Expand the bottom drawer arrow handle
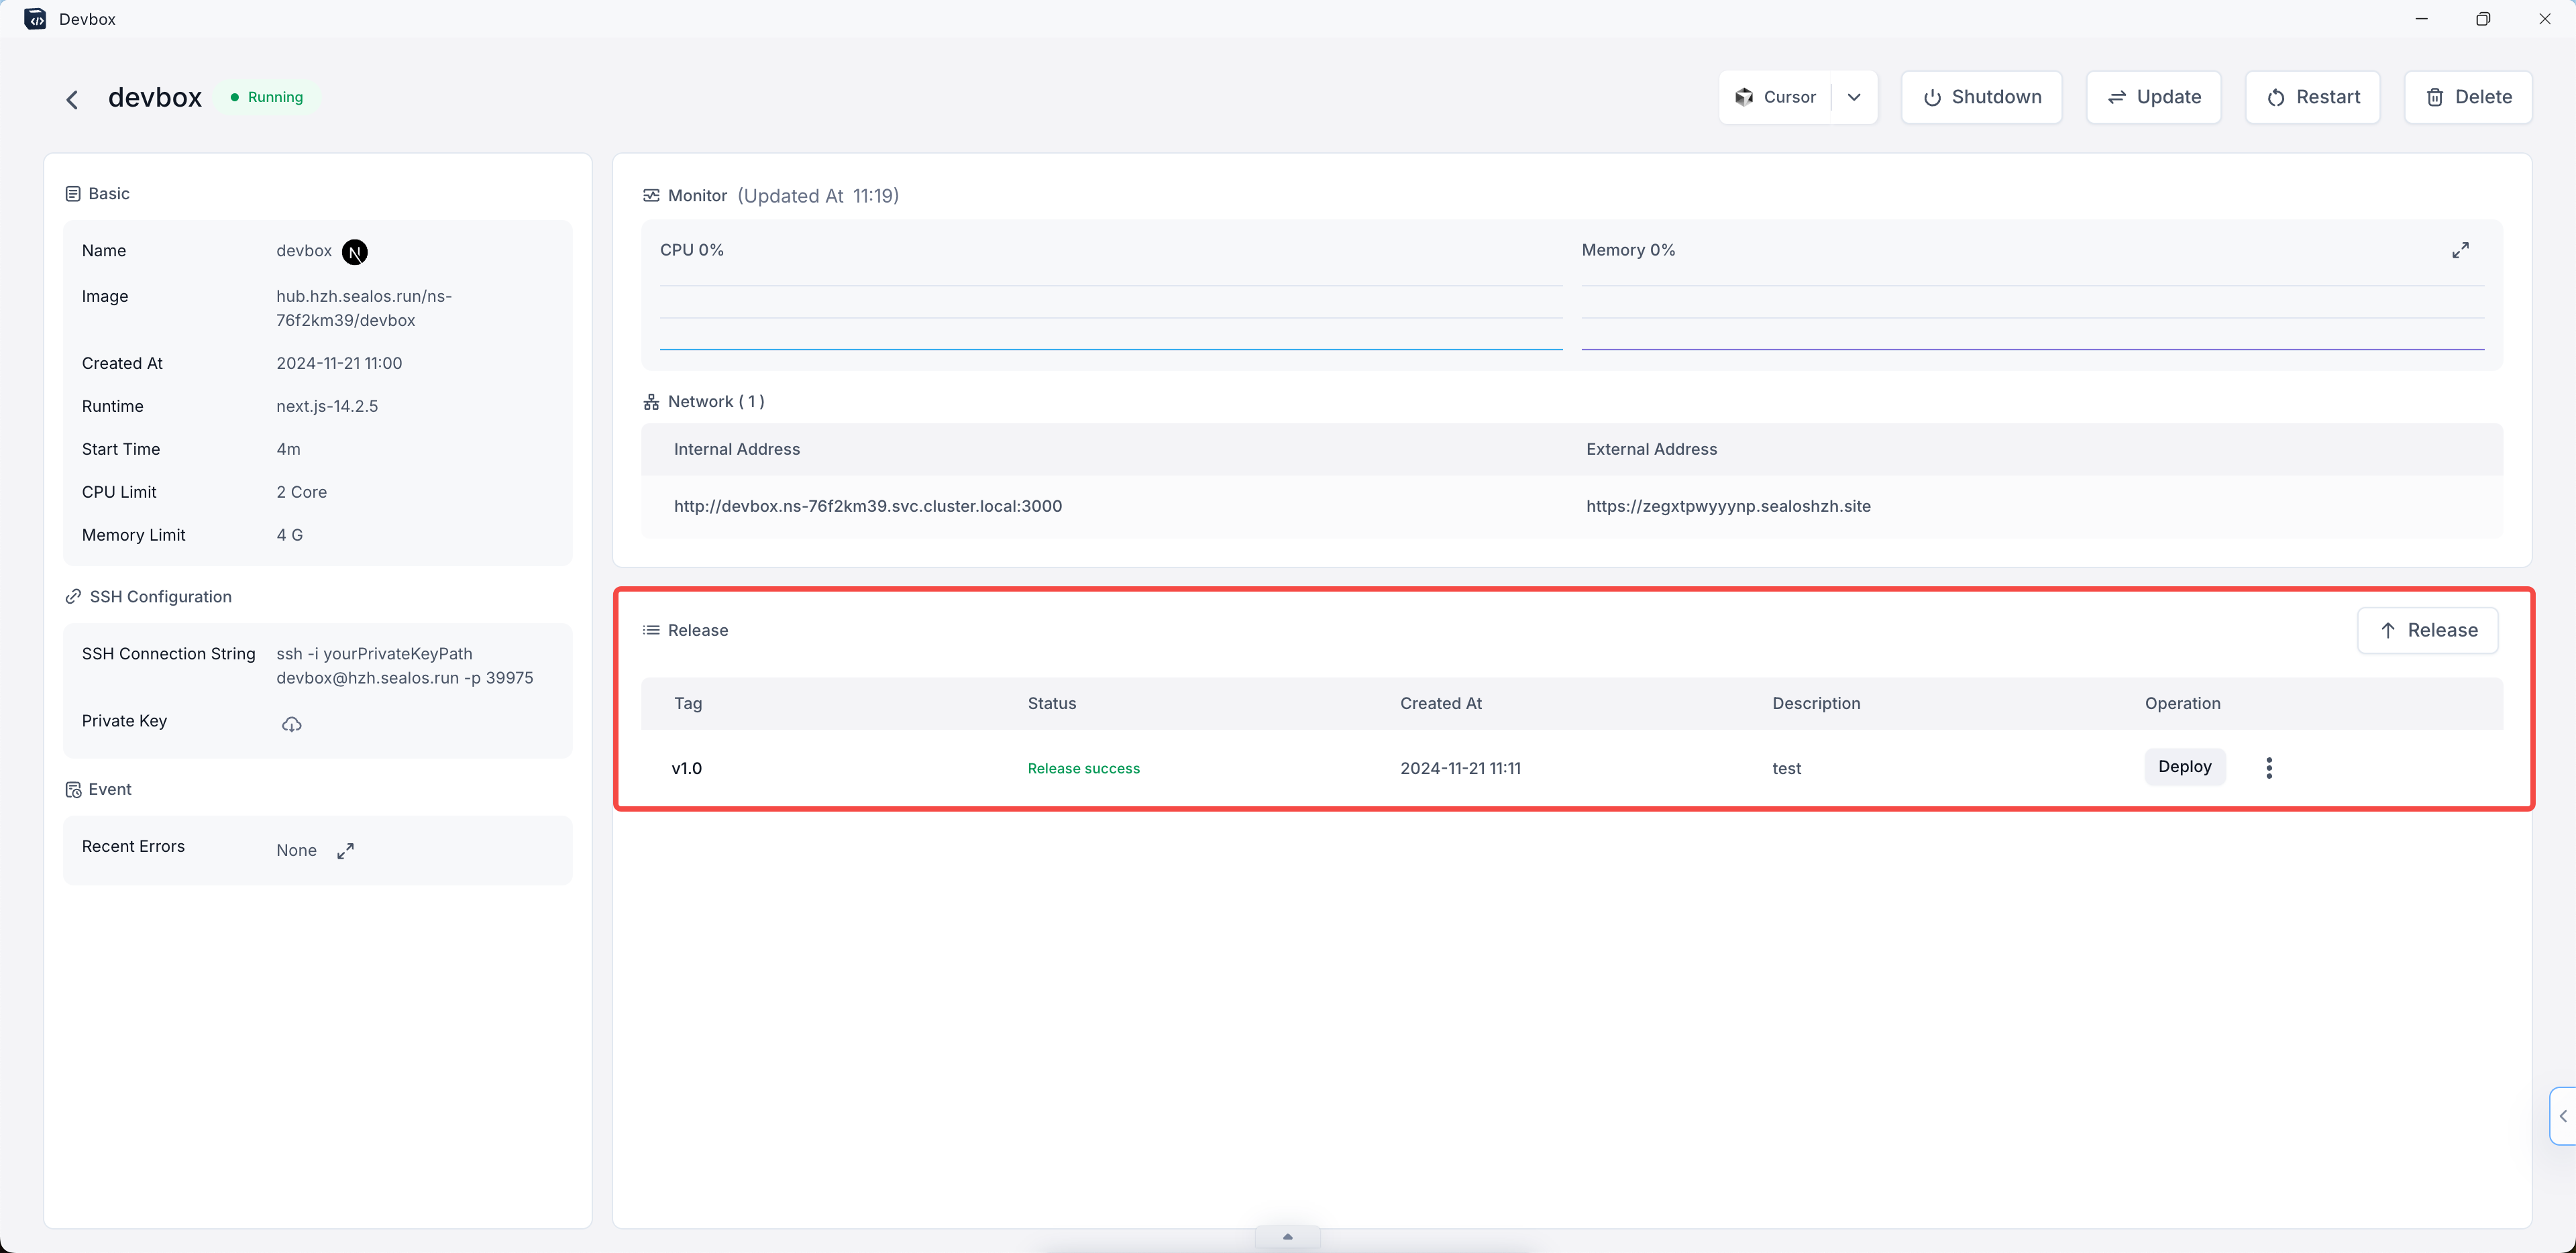The width and height of the screenshot is (2576, 1253). pos(1287,1237)
